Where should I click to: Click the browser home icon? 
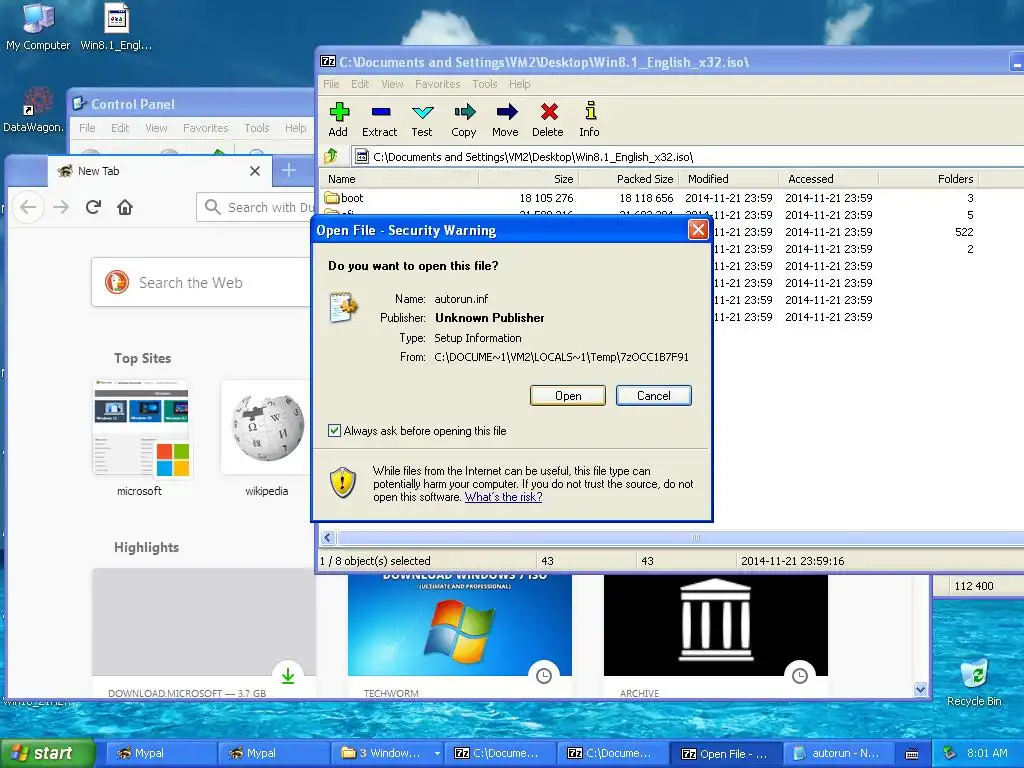pos(125,207)
